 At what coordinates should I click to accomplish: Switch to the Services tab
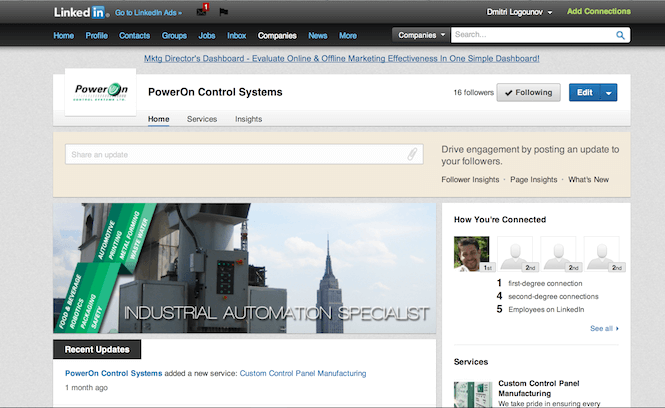click(x=202, y=119)
